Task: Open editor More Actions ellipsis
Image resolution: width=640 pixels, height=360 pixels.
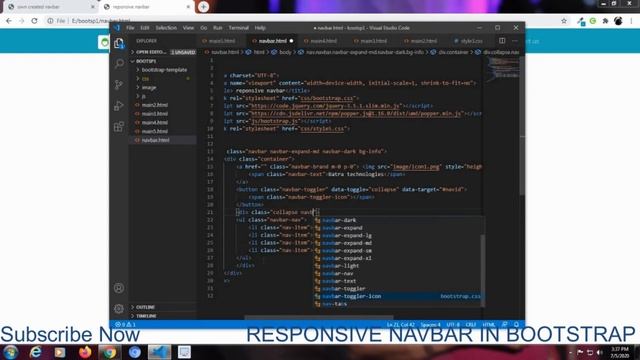Action: coord(515,41)
